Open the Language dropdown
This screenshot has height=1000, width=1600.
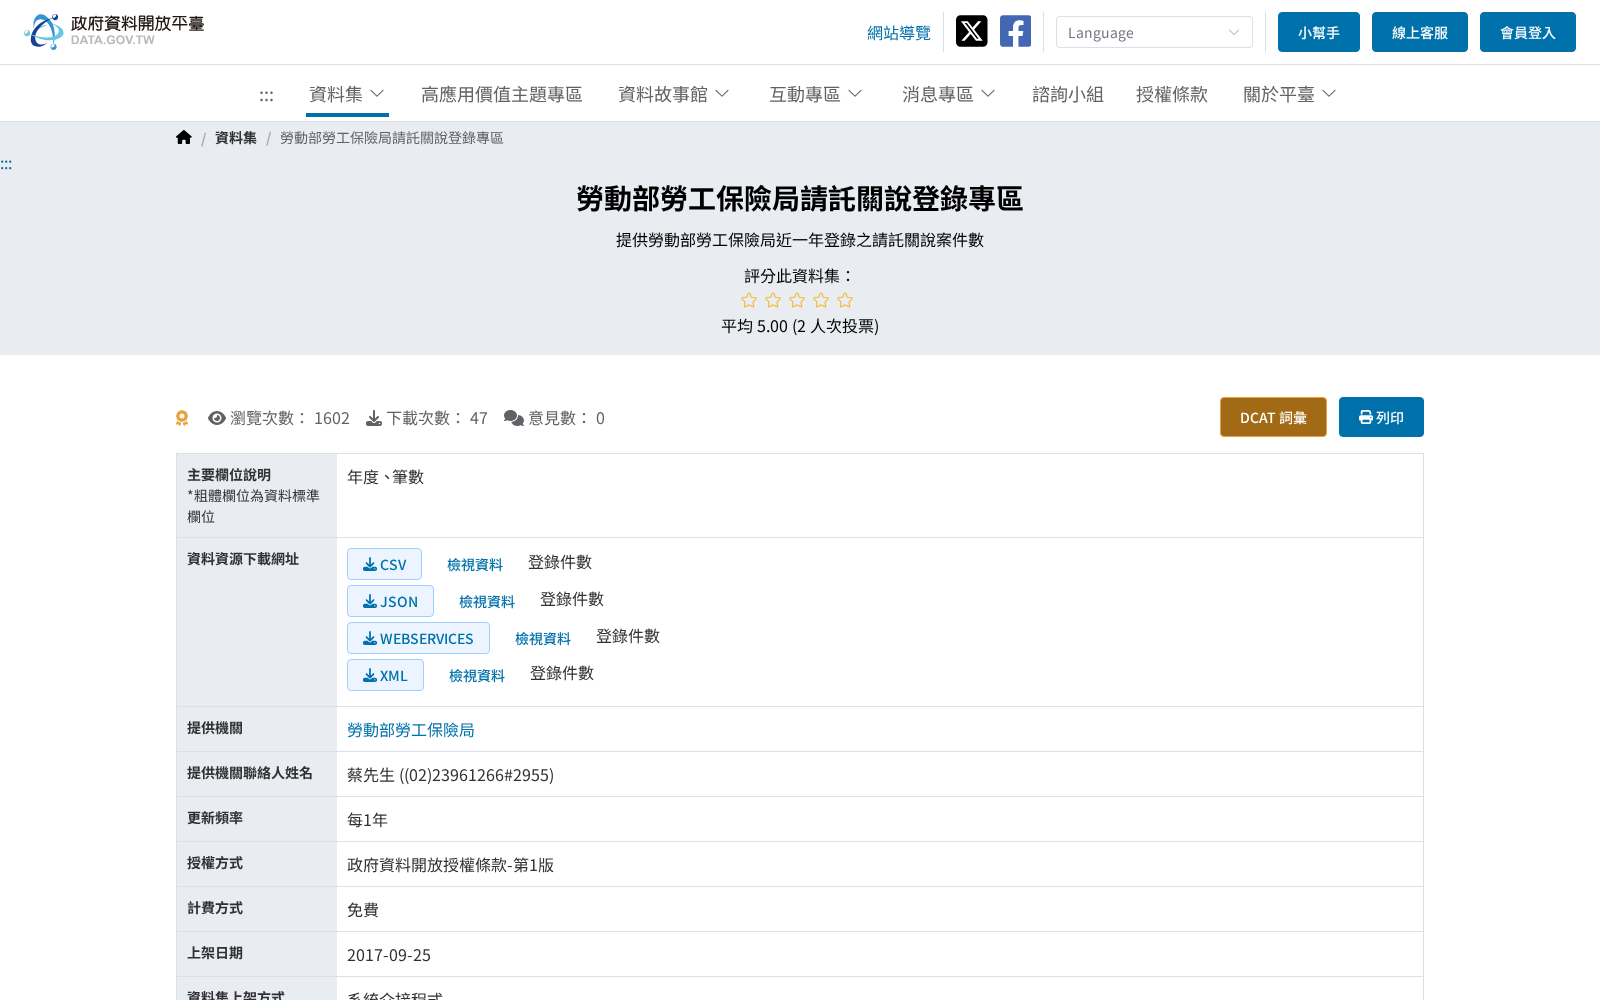tap(1154, 32)
